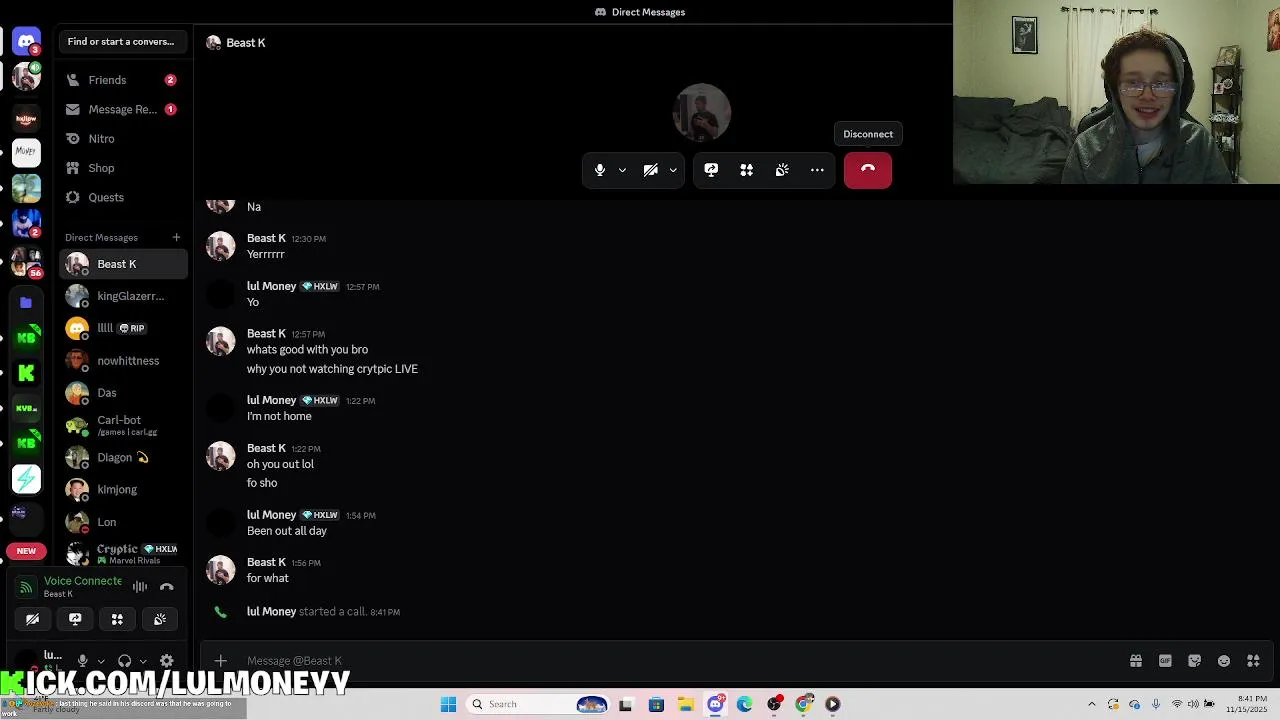Screen dimensions: 1280x720
Task: Open the llllll RIP conversation
Action: [x=123, y=328]
